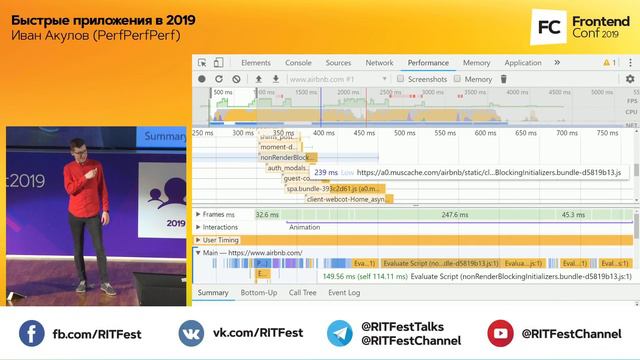
Task: Select the Summary tab
Action: 213,293
